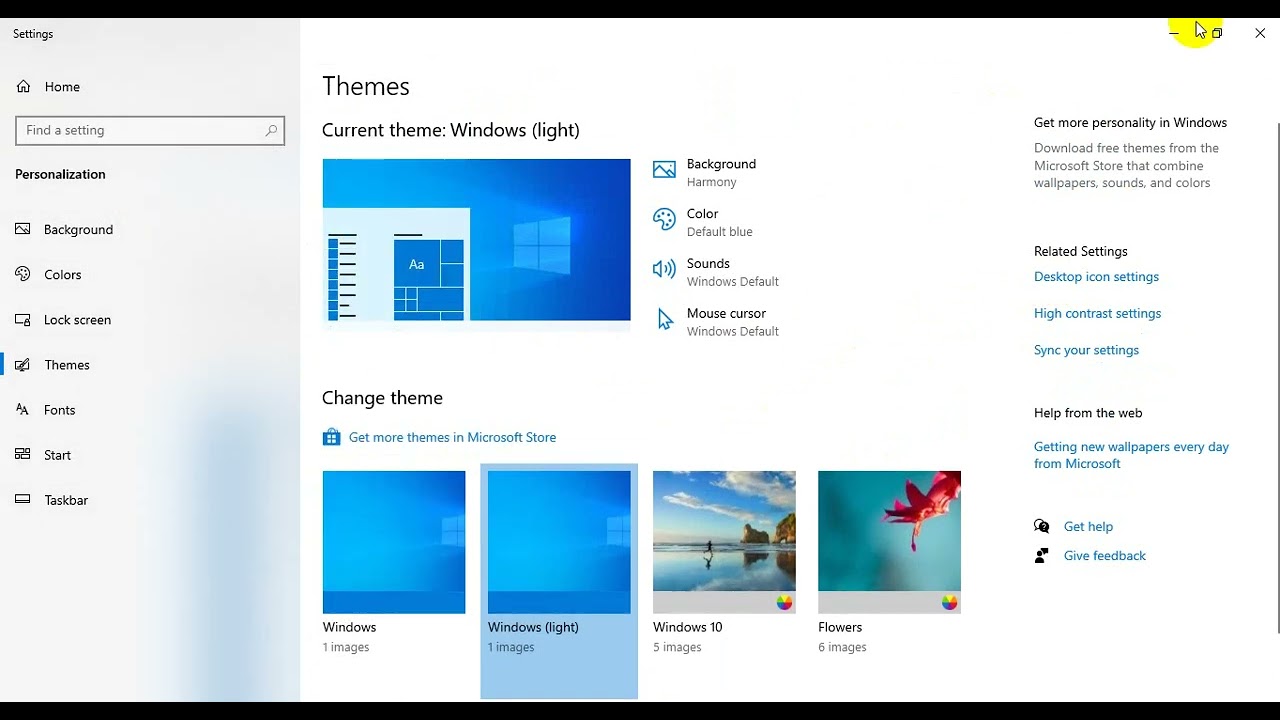Click the Background Harmony setting label
This screenshot has width=1280, height=720.
721,172
